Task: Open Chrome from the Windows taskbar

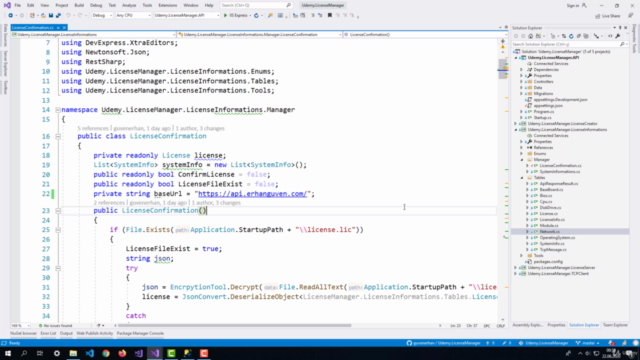Action: click(x=106, y=353)
